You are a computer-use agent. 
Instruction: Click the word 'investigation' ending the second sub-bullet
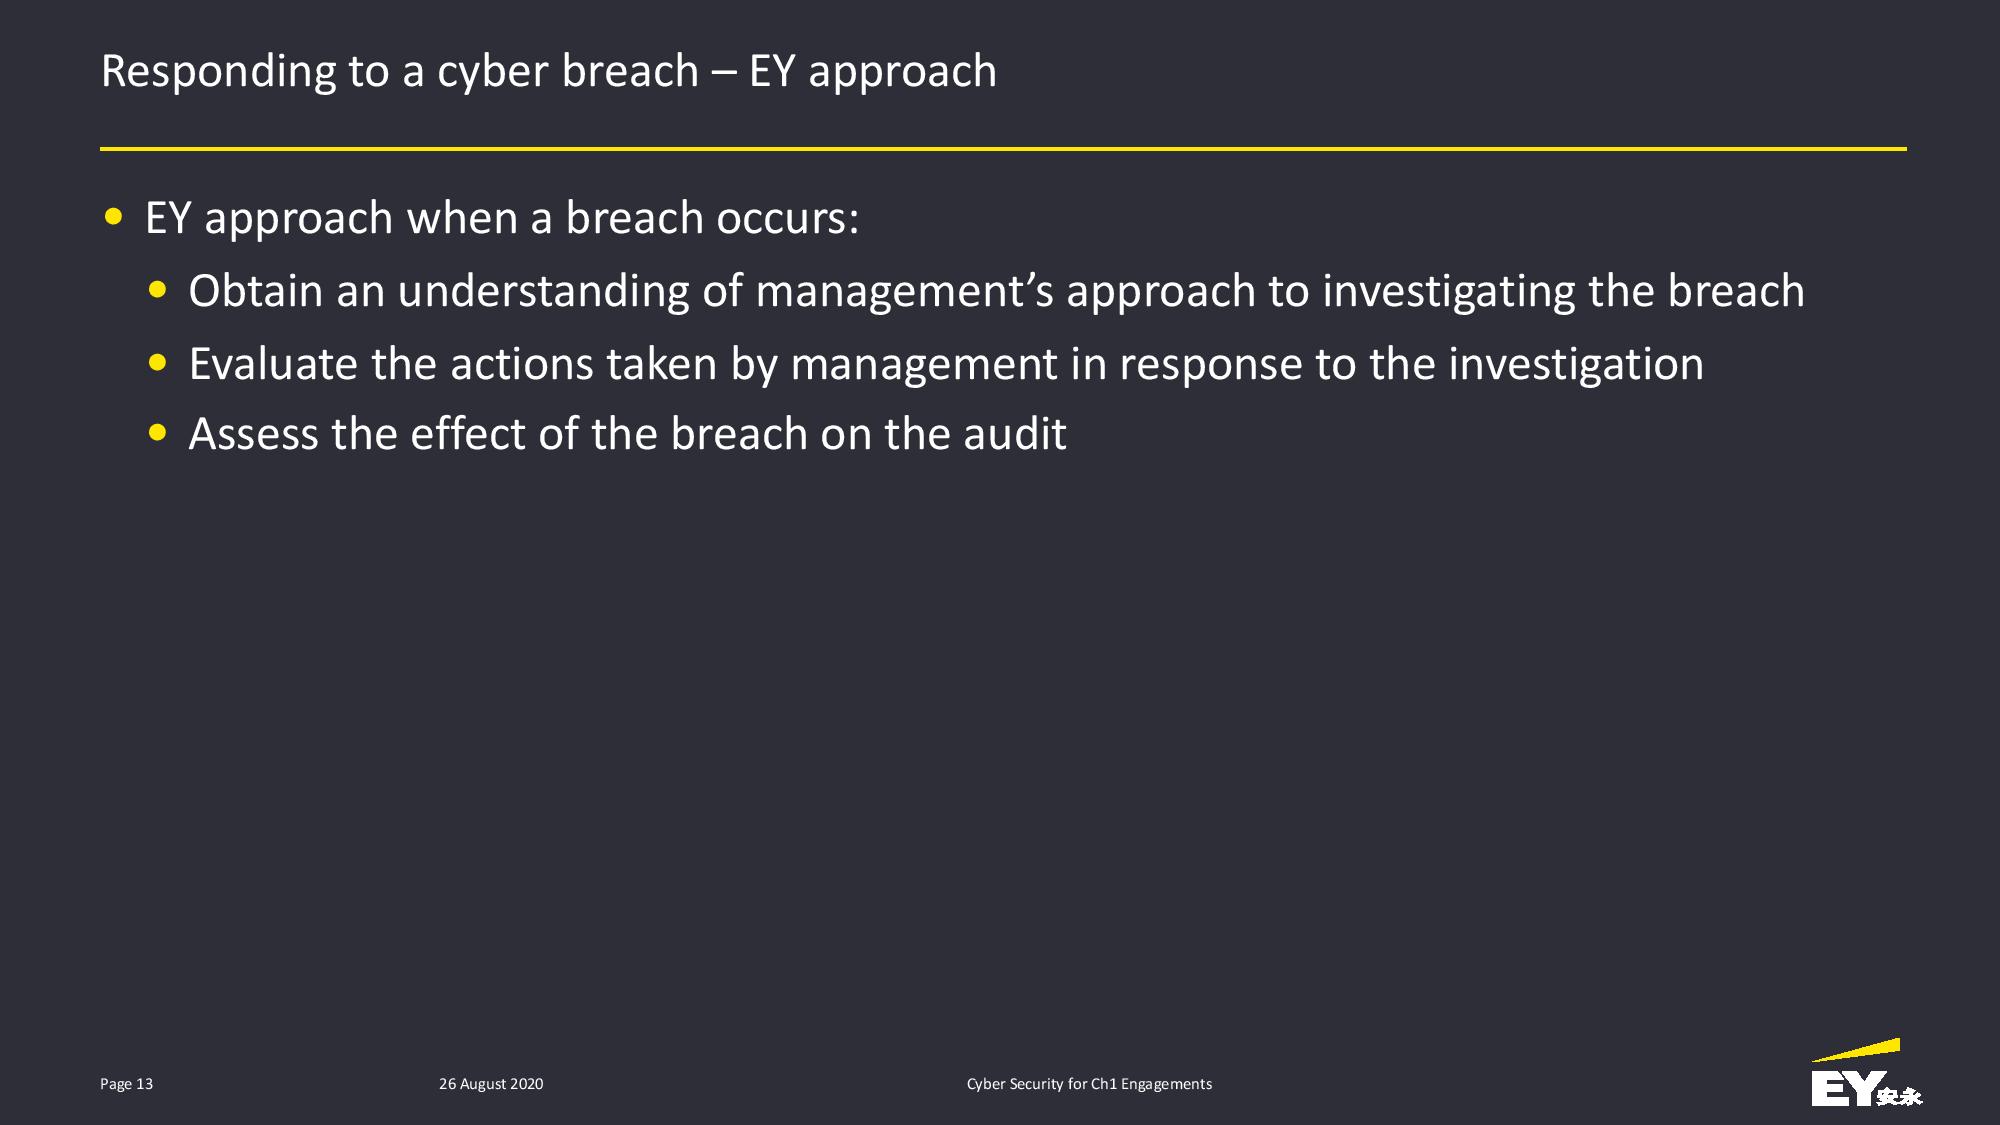(1576, 364)
